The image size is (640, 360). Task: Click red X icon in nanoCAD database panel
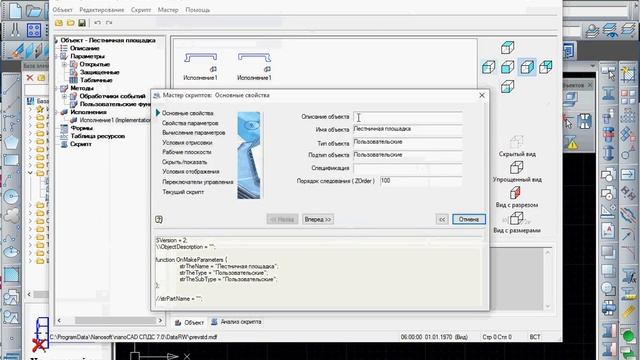30,78
